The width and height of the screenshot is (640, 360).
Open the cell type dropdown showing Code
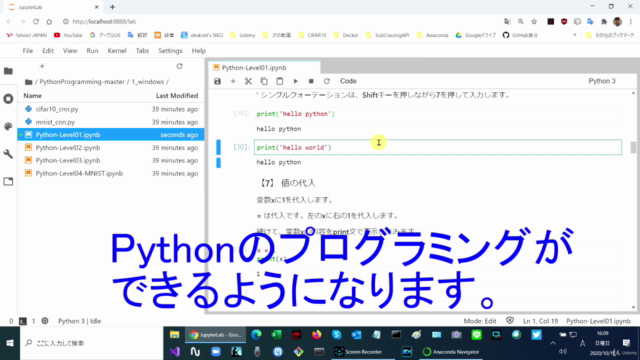click(348, 81)
